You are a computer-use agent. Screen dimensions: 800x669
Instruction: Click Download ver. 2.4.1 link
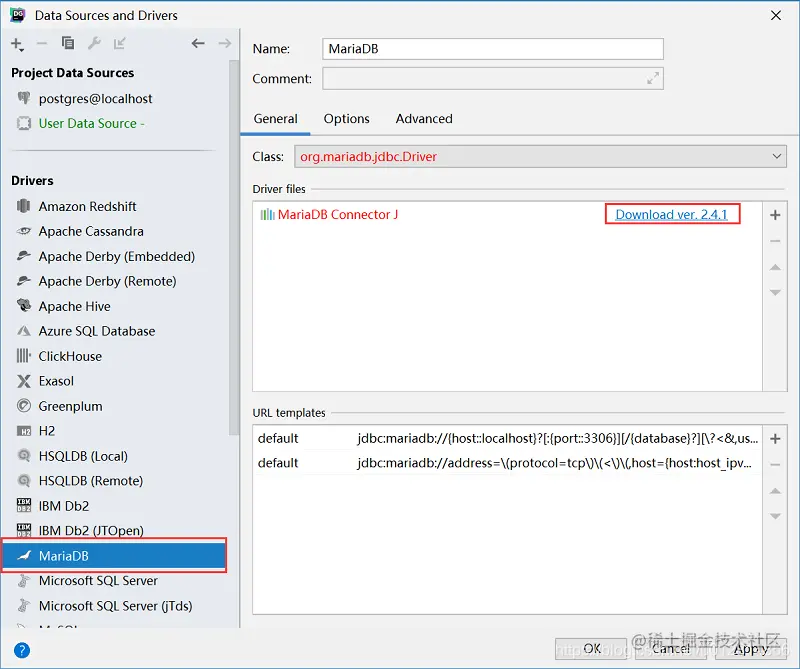click(671, 214)
